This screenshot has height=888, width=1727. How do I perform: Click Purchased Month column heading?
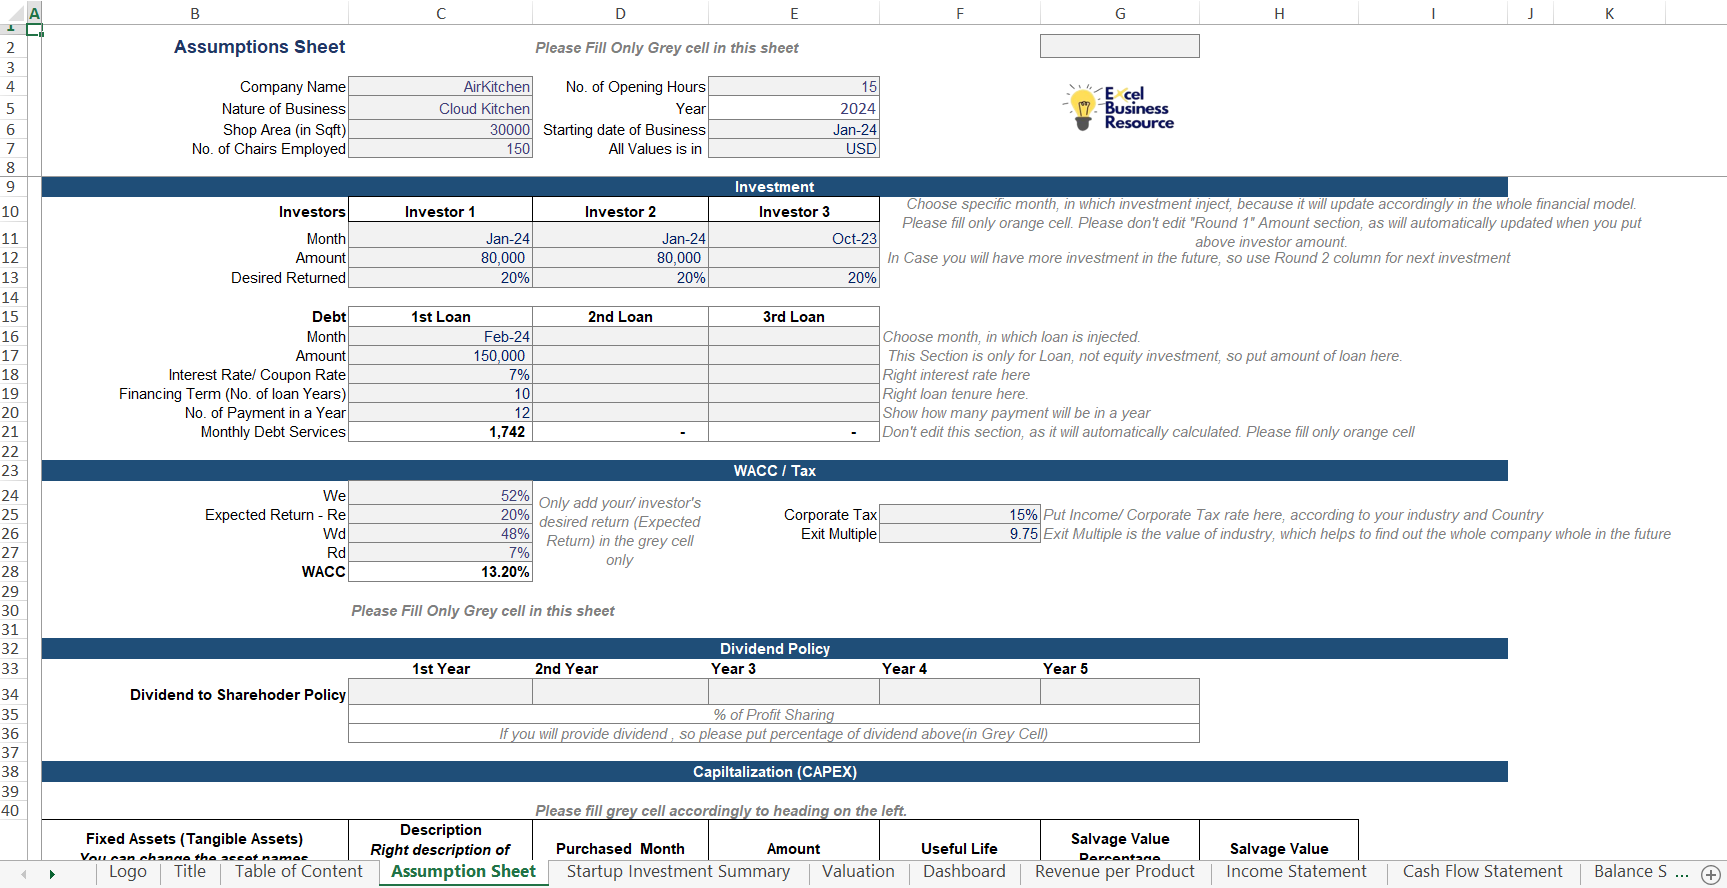pos(620,849)
